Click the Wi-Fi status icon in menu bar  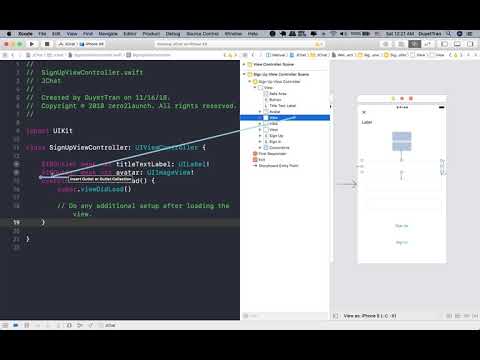pos(333,34)
